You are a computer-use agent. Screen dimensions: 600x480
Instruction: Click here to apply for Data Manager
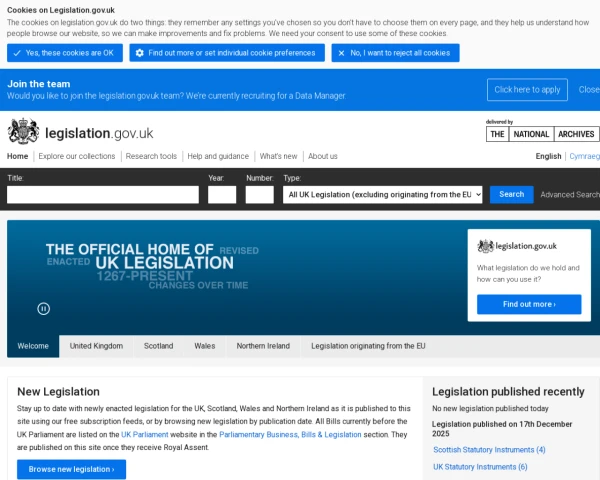(x=527, y=90)
